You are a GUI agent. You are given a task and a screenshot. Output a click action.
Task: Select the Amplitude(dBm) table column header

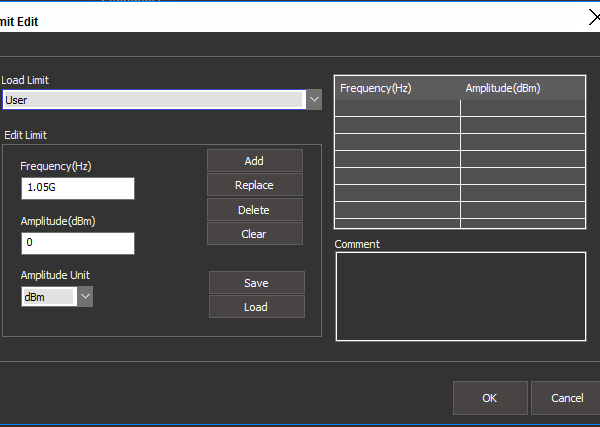[522, 89]
